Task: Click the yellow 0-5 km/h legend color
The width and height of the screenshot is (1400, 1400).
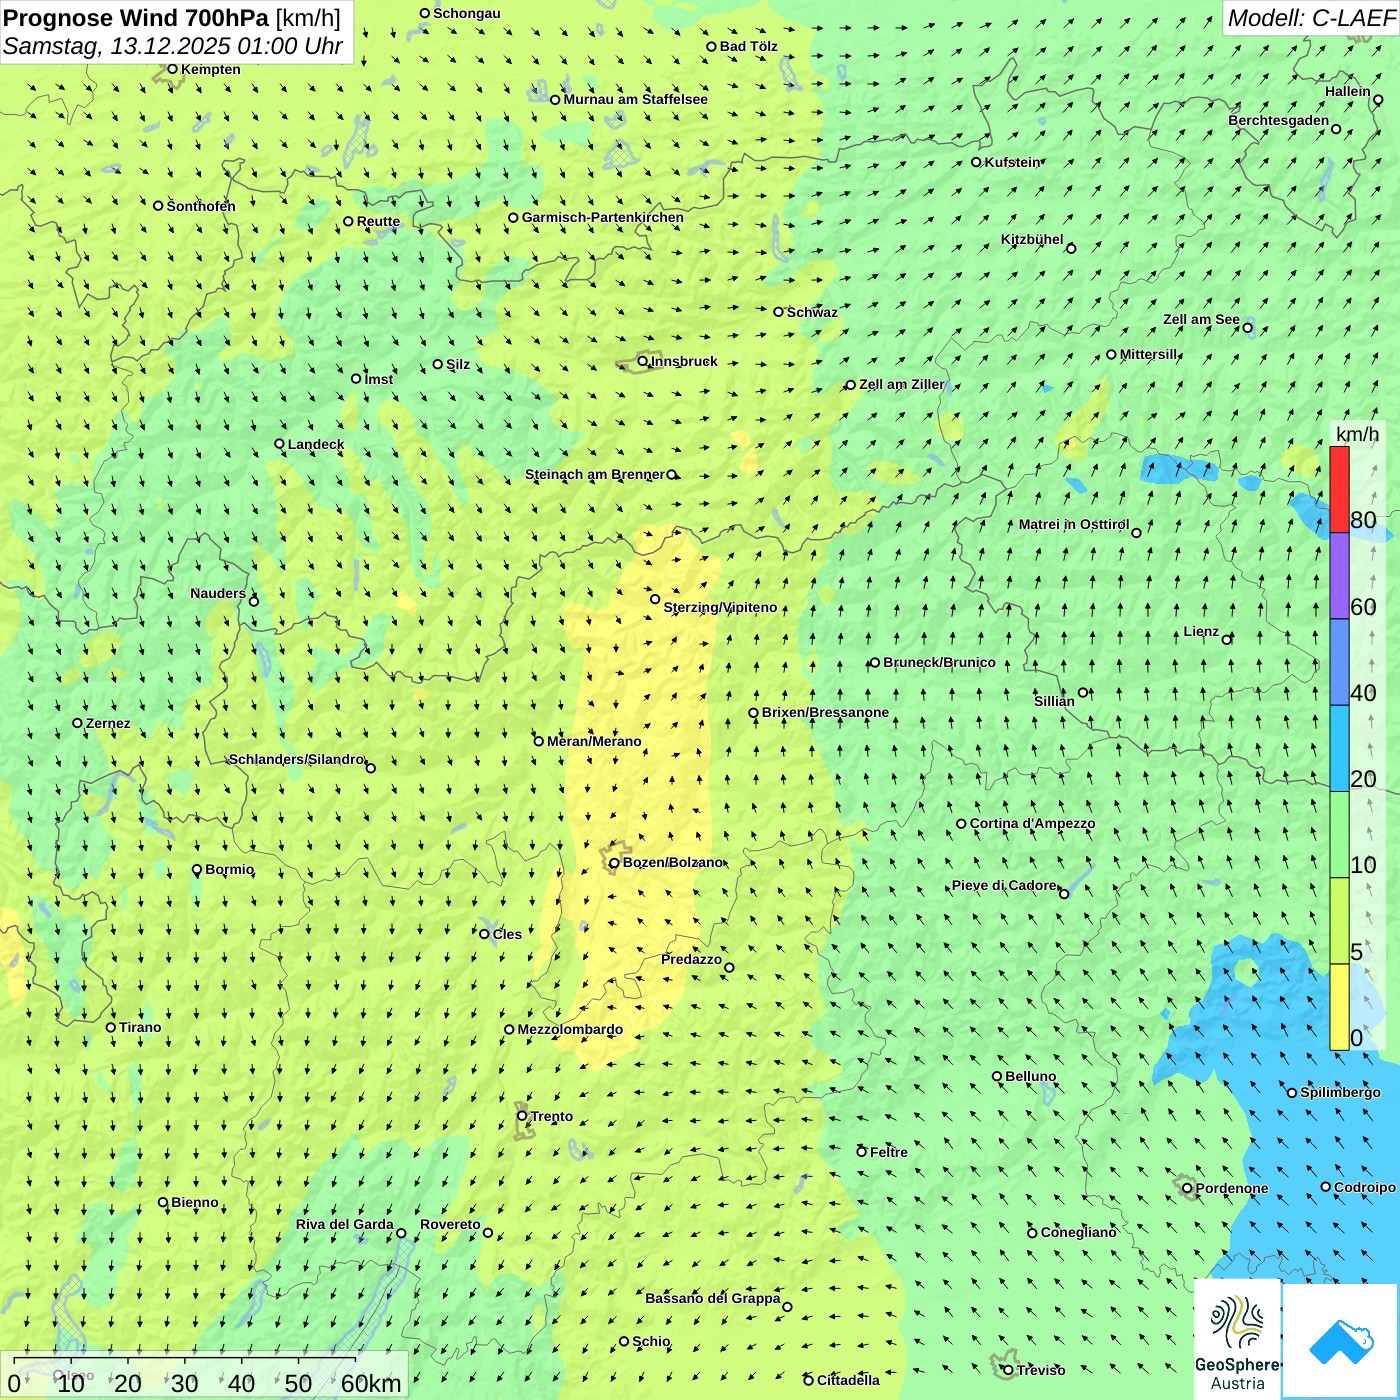Action: (x=1339, y=1007)
